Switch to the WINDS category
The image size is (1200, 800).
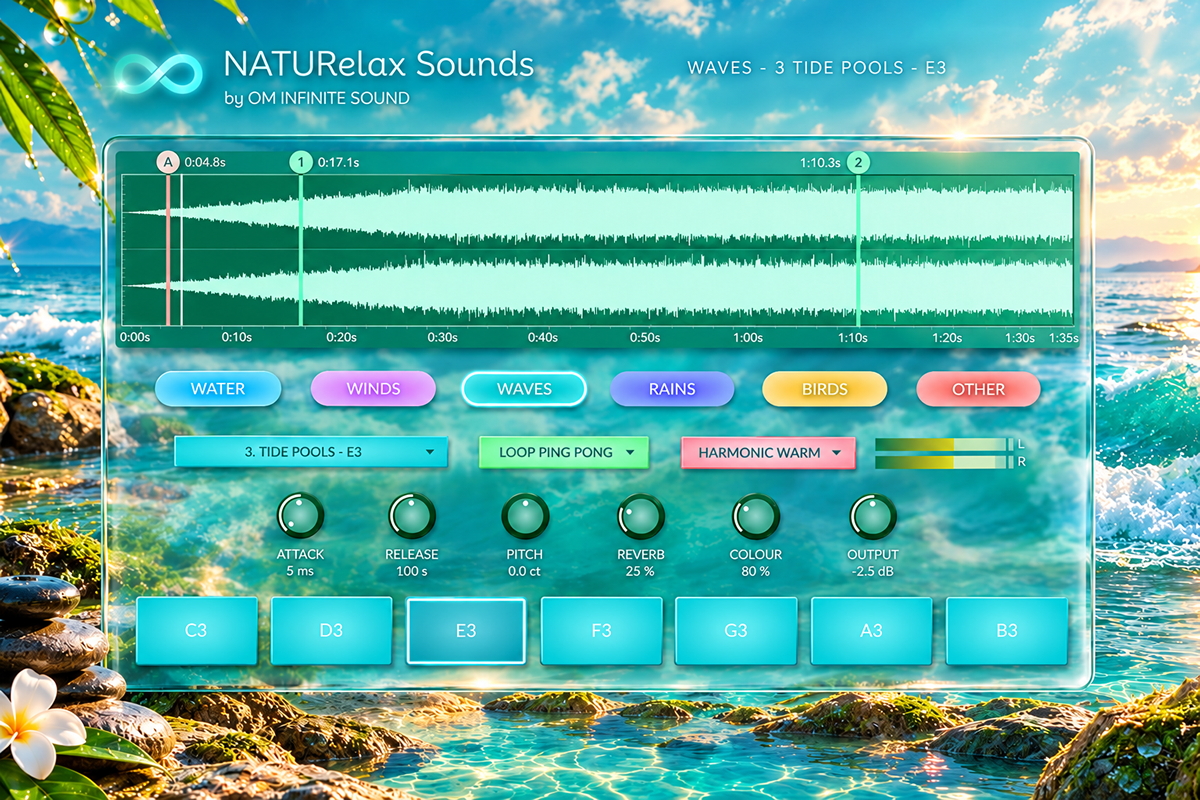[x=373, y=389]
